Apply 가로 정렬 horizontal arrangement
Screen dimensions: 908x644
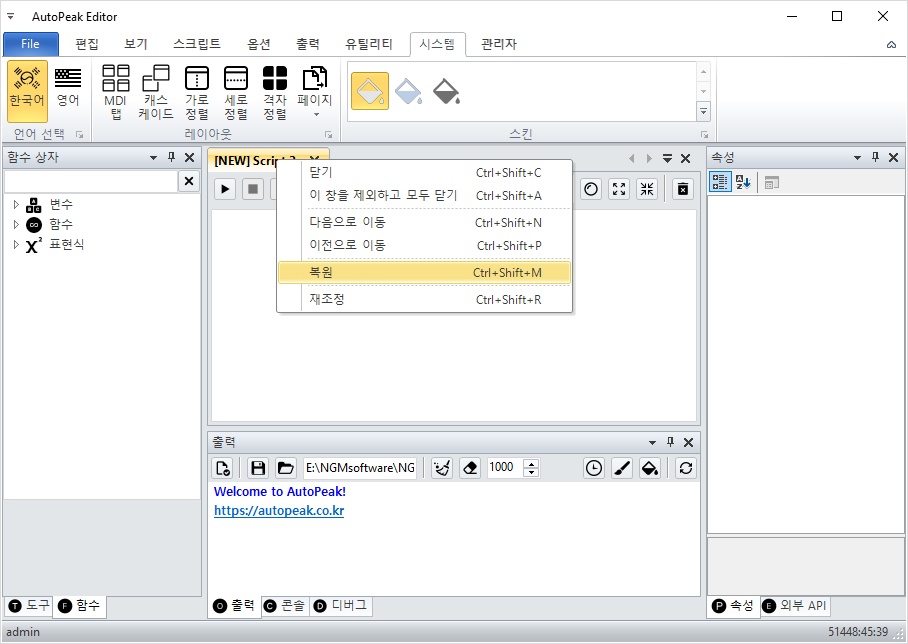[197, 91]
